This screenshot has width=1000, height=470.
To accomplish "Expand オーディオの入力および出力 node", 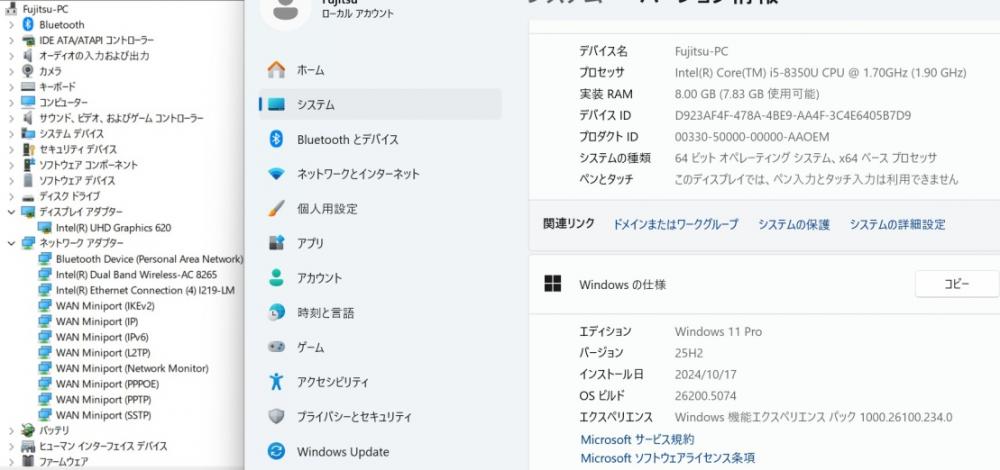I will 11,56.
